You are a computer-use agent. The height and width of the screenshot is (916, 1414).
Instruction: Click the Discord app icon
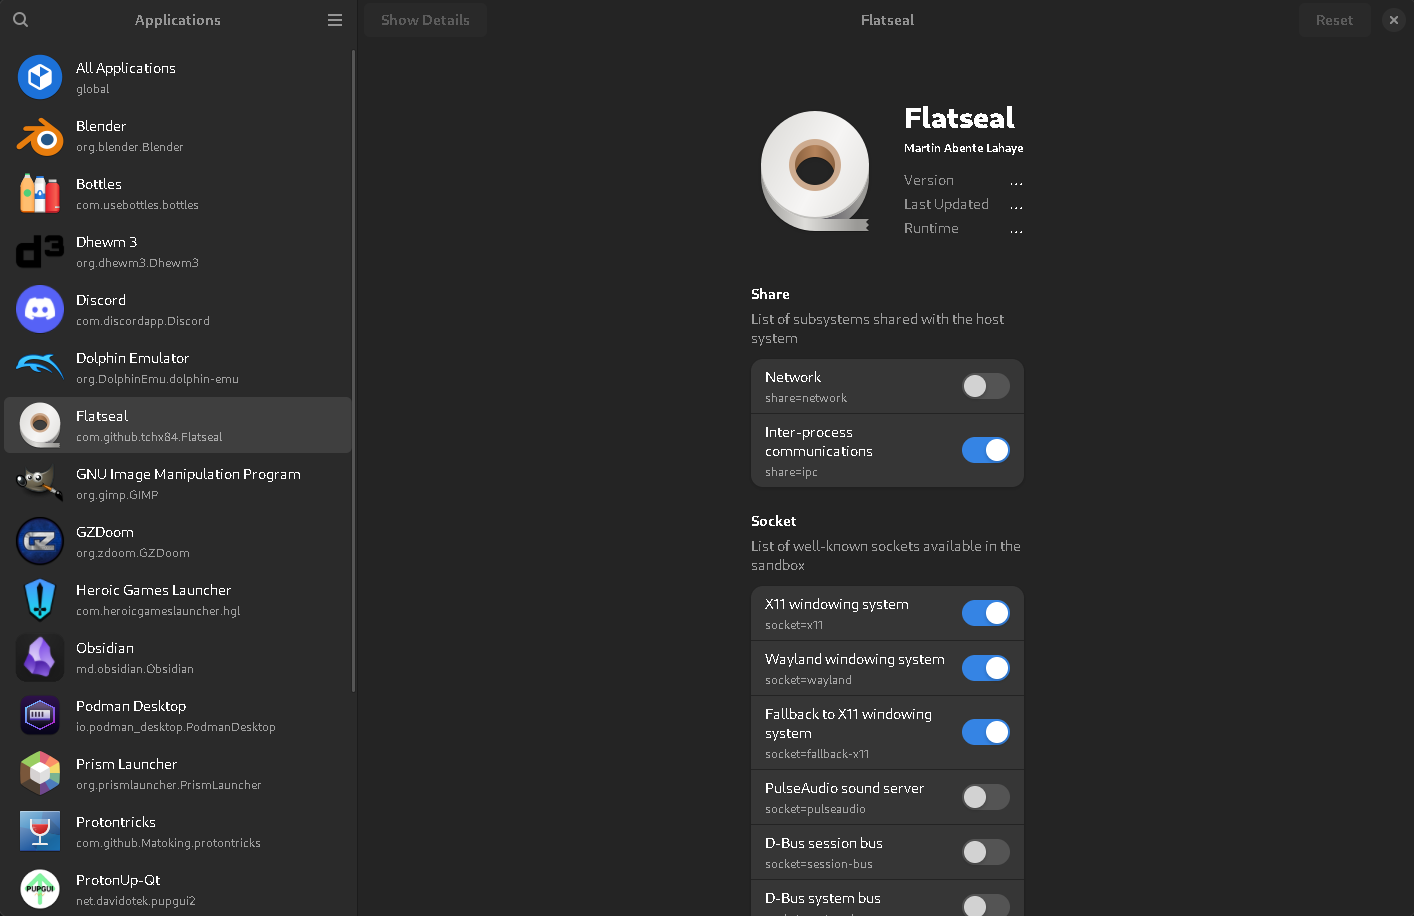(x=40, y=309)
